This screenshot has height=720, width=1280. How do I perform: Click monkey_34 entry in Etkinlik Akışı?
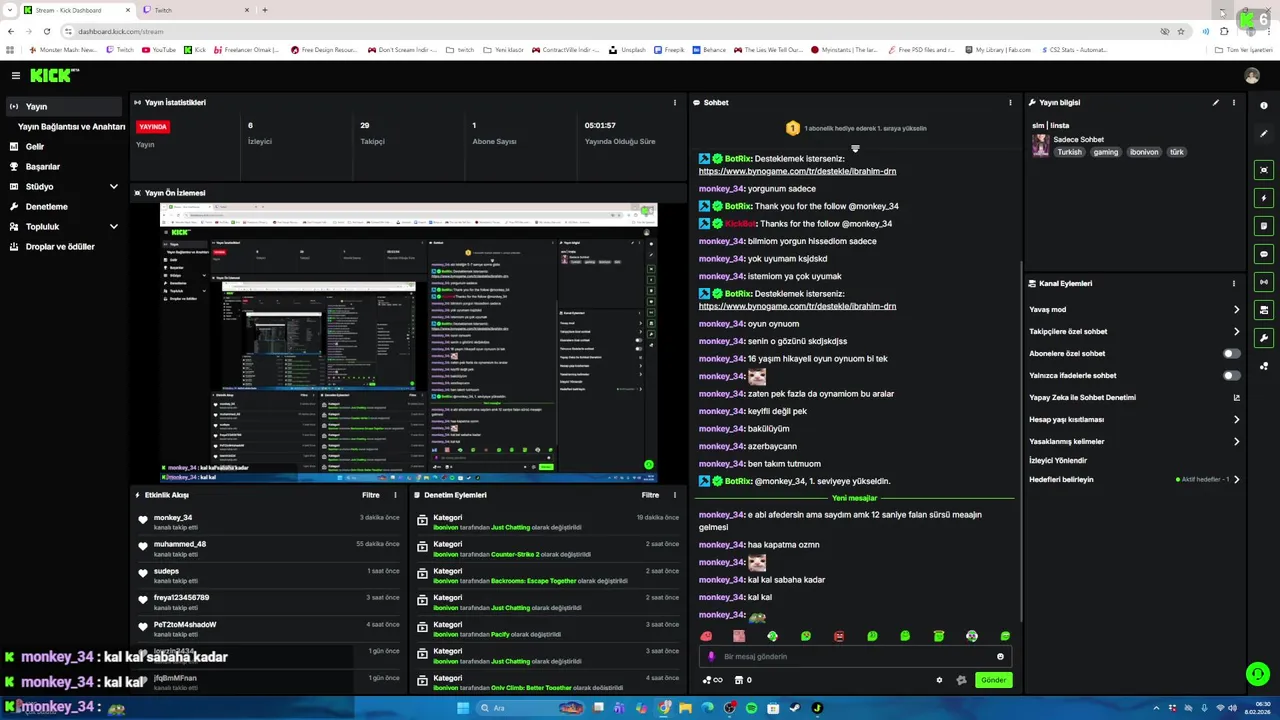pos(270,522)
